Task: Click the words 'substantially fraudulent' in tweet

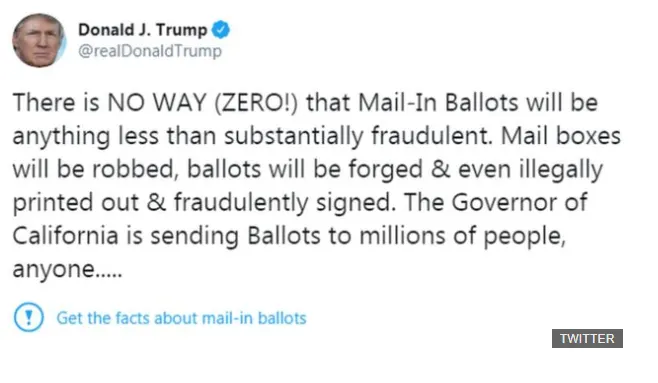Action: [x=358, y=136]
